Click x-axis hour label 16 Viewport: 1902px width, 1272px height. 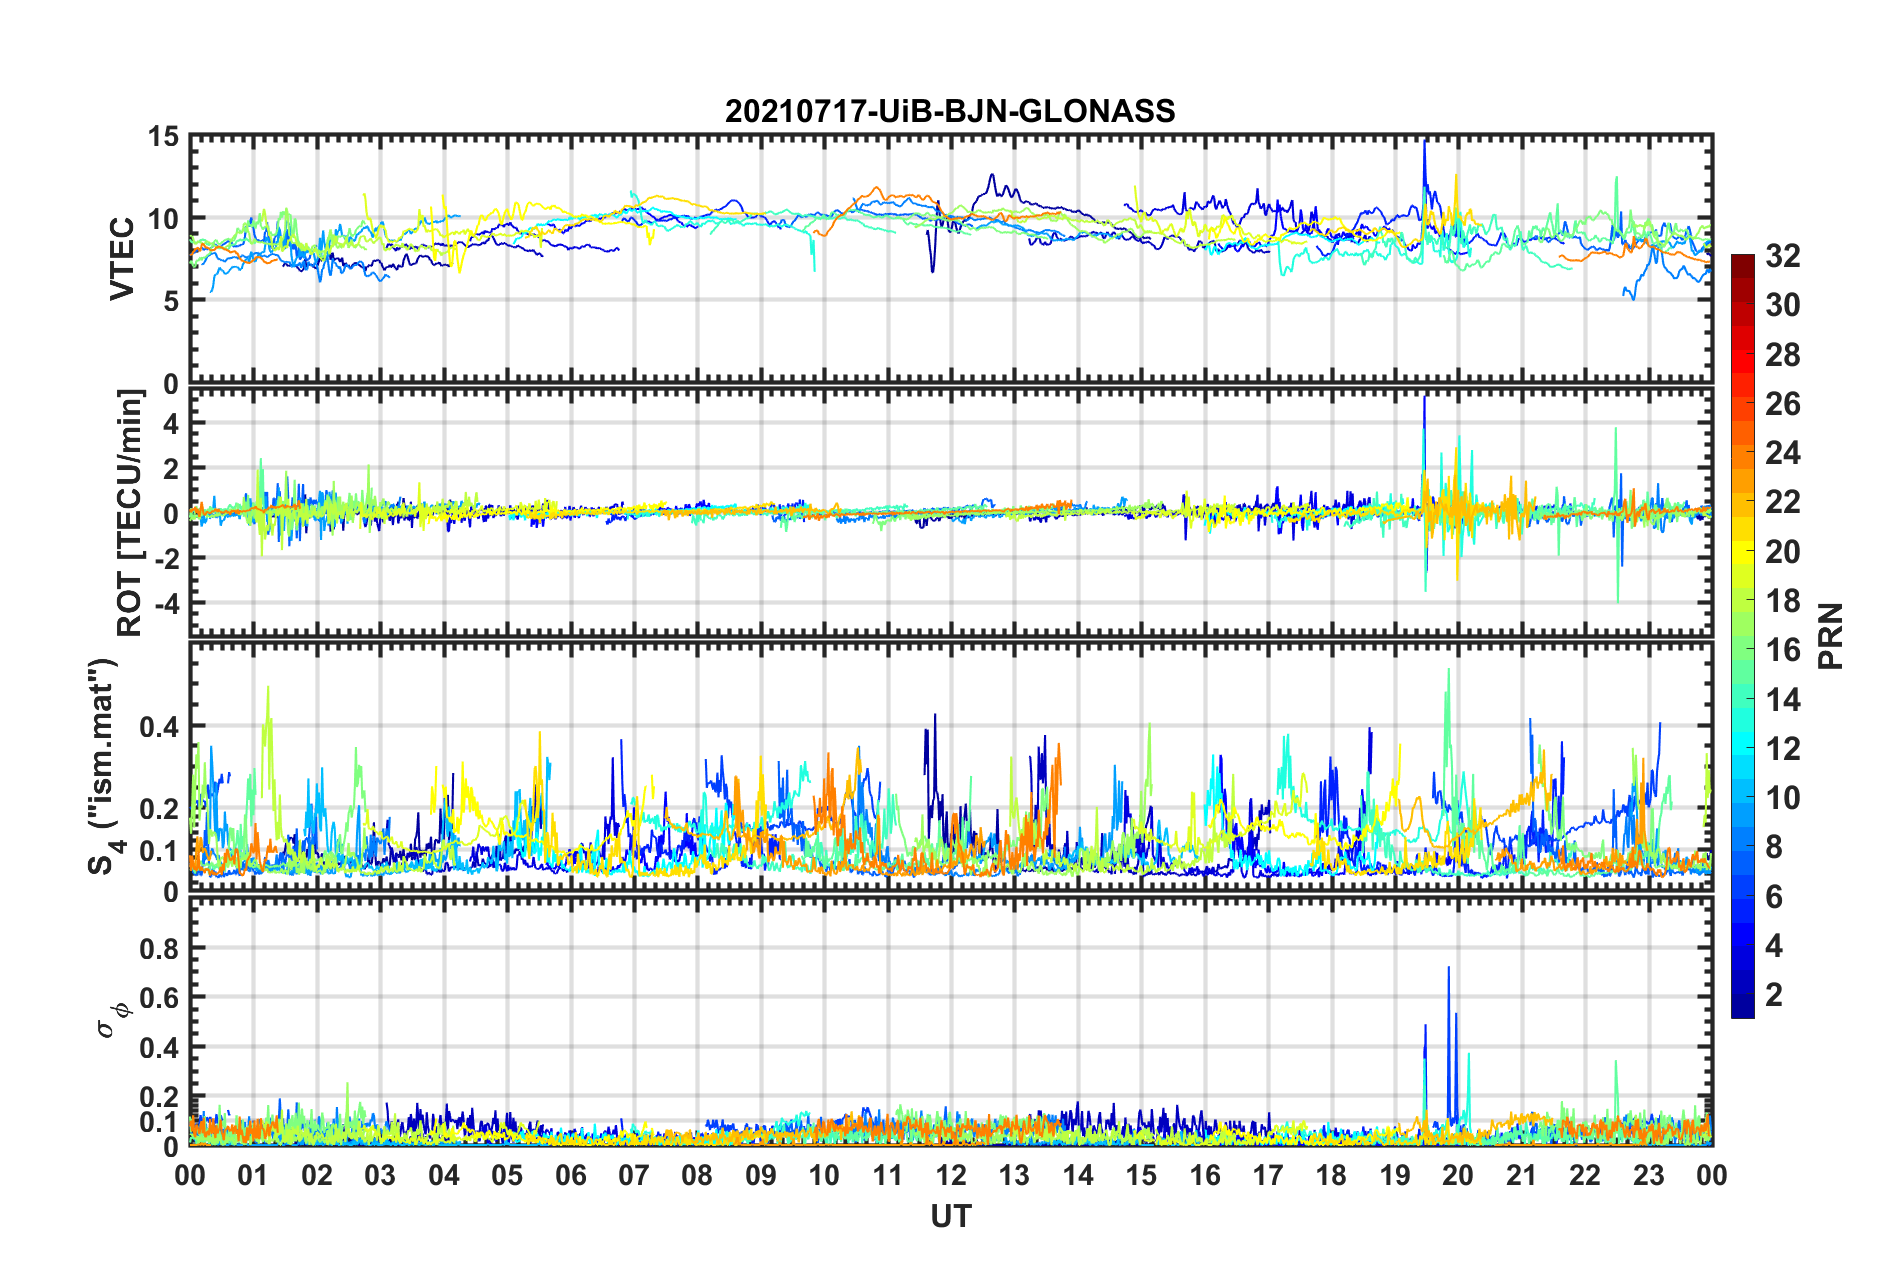click(x=1204, y=1175)
